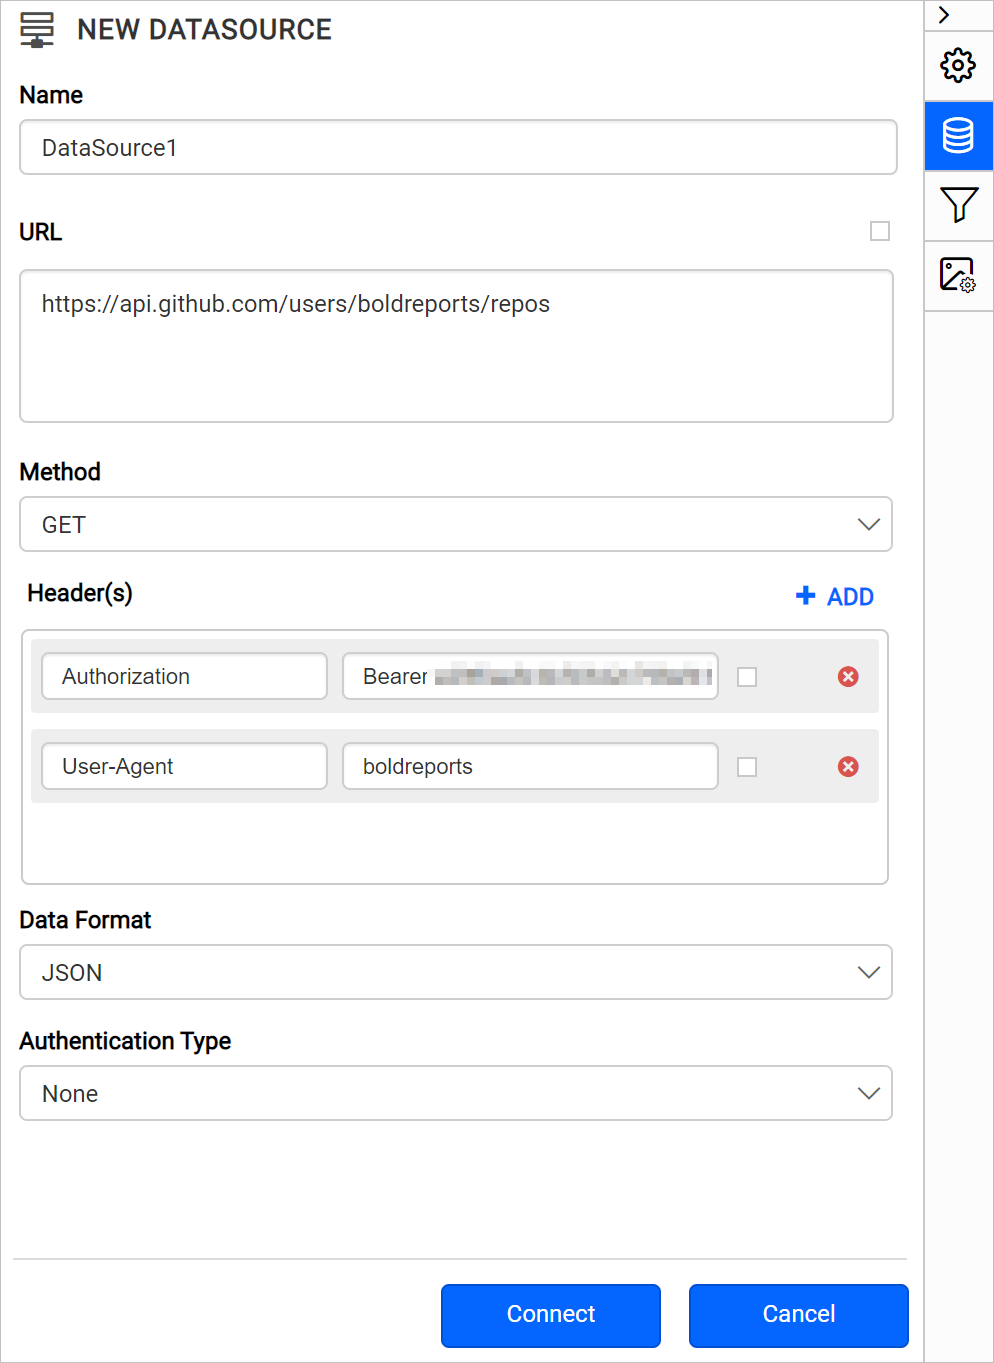Open the Method dropdown showing GET
The height and width of the screenshot is (1363, 994).
pos(456,524)
